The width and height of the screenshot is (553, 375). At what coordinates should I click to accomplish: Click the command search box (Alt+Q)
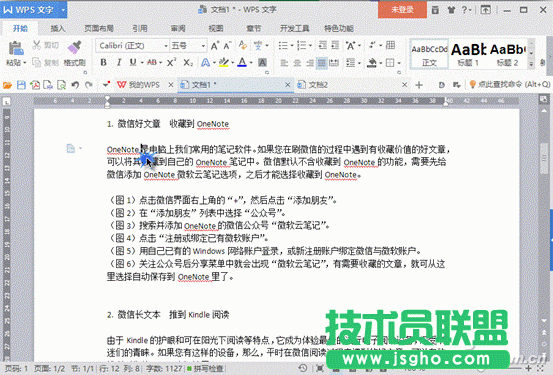pos(510,85)
